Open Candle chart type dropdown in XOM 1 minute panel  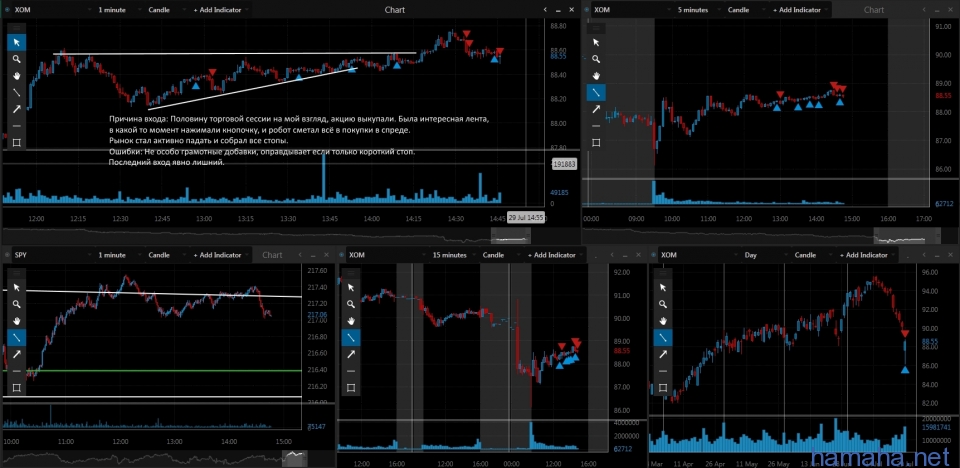pyautogui.click(x=165, y=10)
